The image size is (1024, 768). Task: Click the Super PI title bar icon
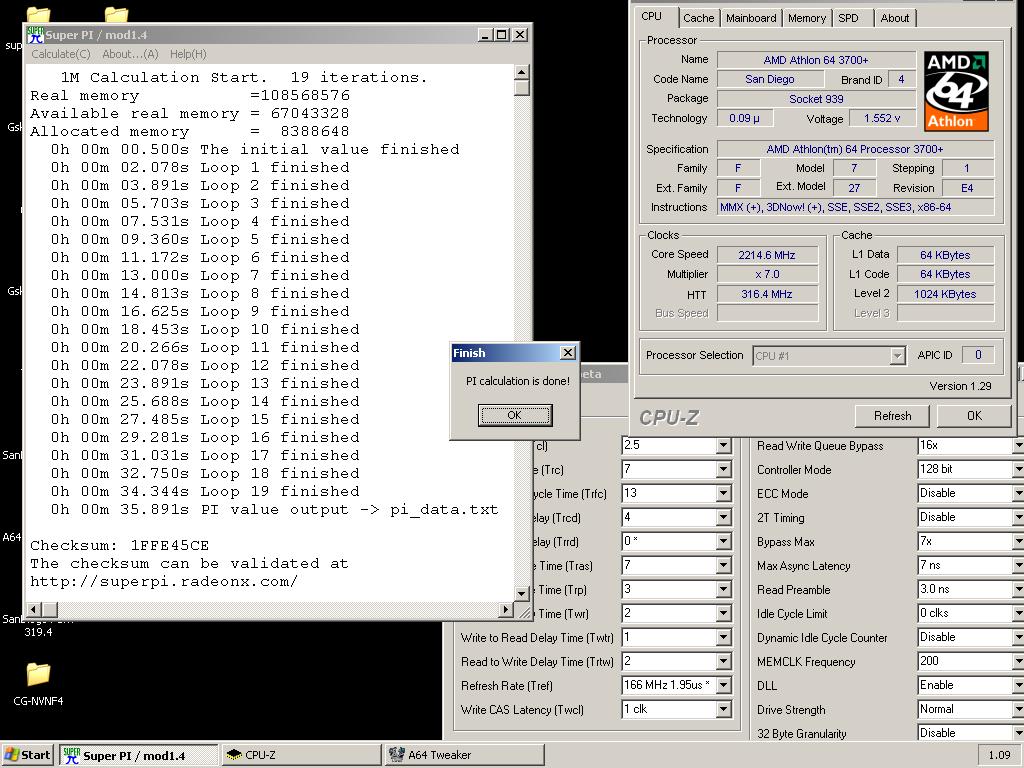point(35,35)
